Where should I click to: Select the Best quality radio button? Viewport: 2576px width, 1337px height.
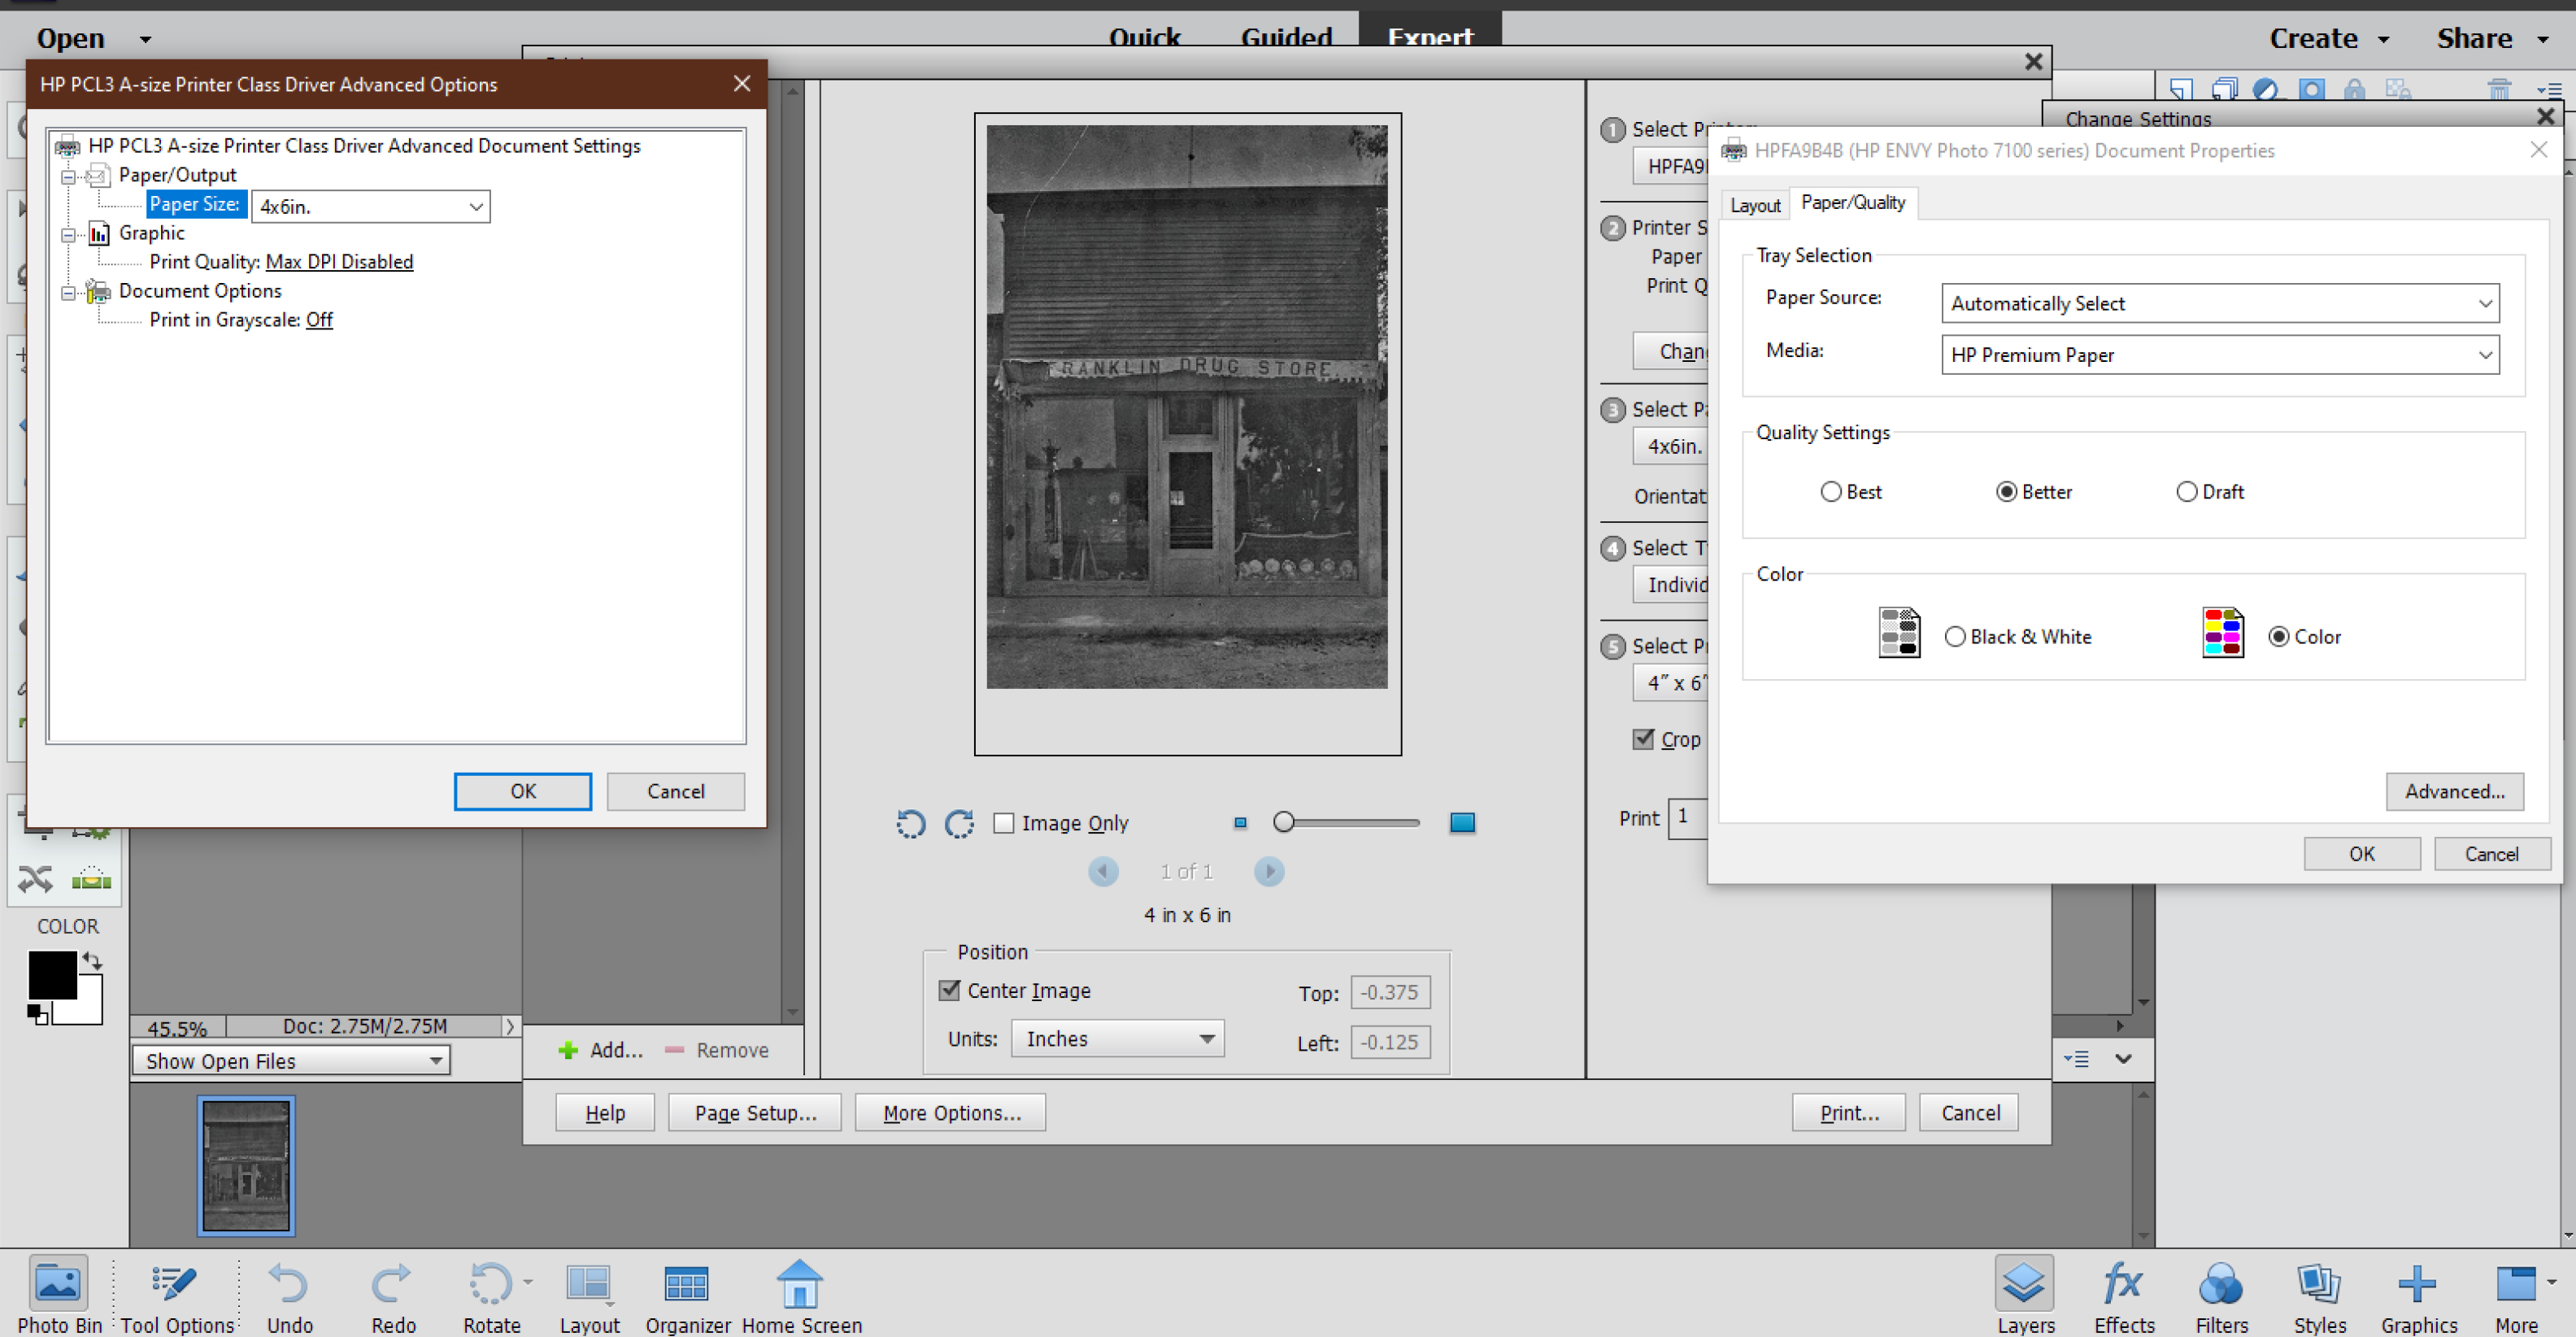coord(1830,492)
